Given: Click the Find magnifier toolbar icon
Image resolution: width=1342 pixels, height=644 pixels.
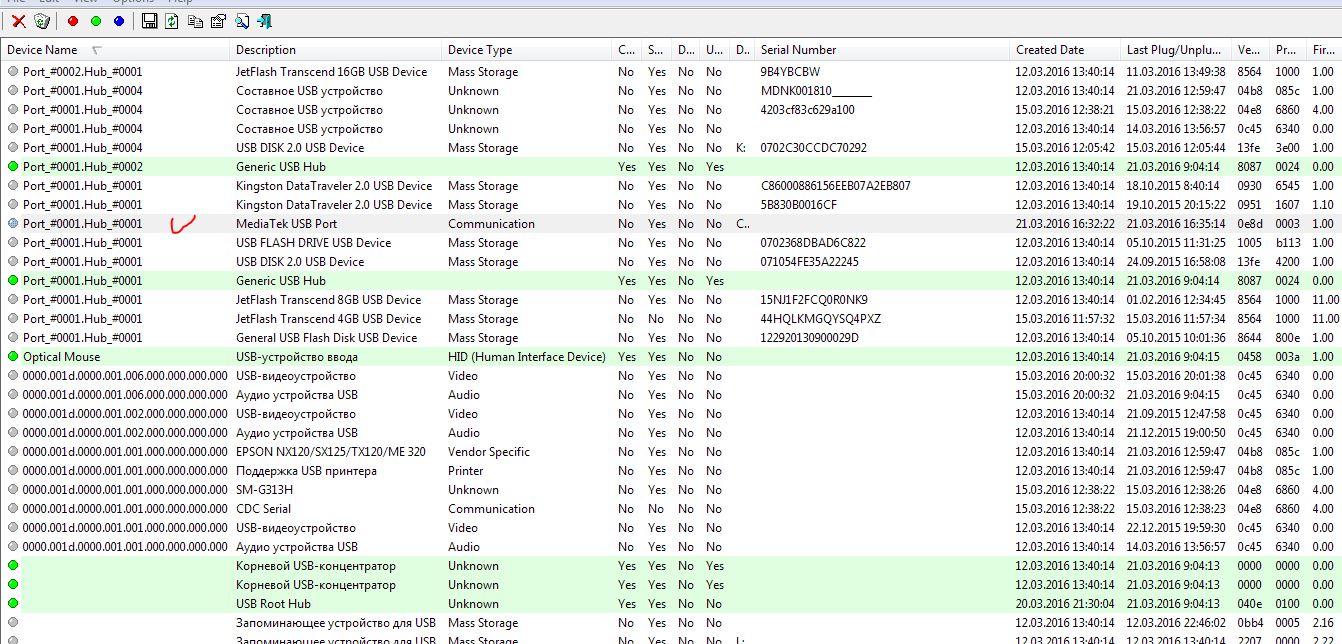Looking at the screenshot, I should coord(242,21).
